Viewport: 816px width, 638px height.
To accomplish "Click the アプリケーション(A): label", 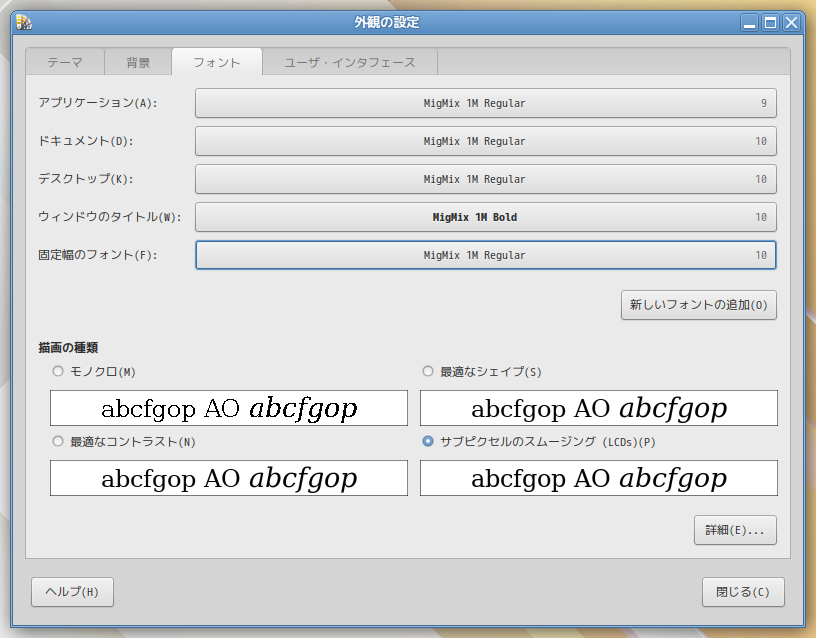I will pyautogui.click(x=98, y=103).
